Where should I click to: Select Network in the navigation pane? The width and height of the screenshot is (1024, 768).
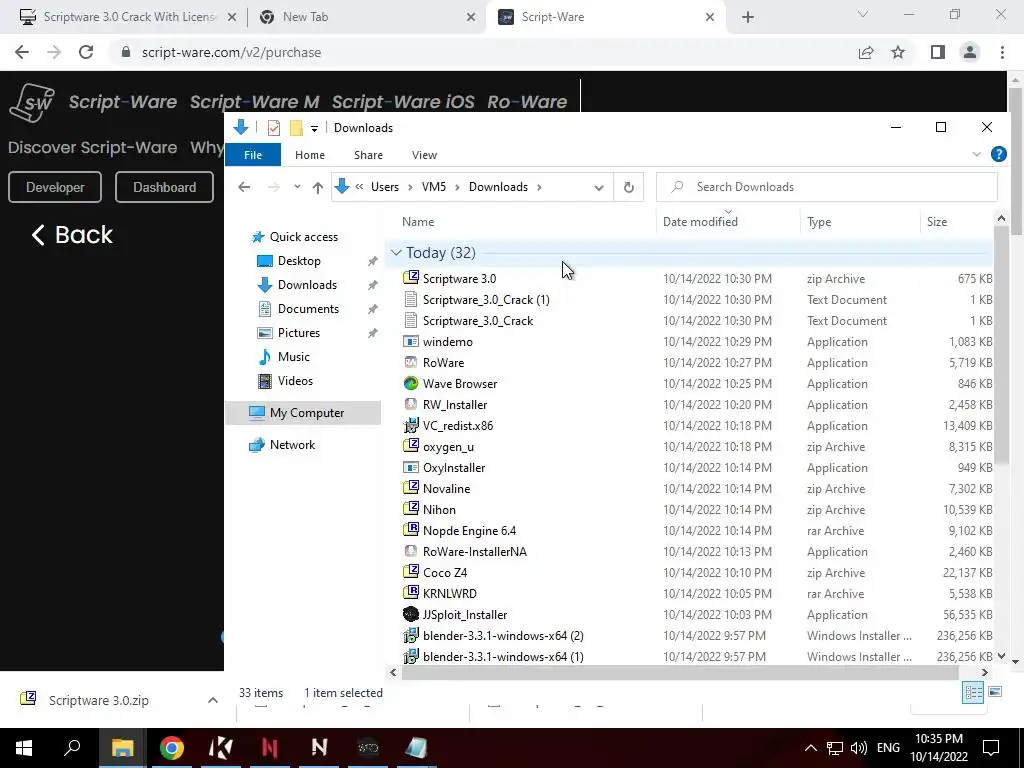pos(292,445)
